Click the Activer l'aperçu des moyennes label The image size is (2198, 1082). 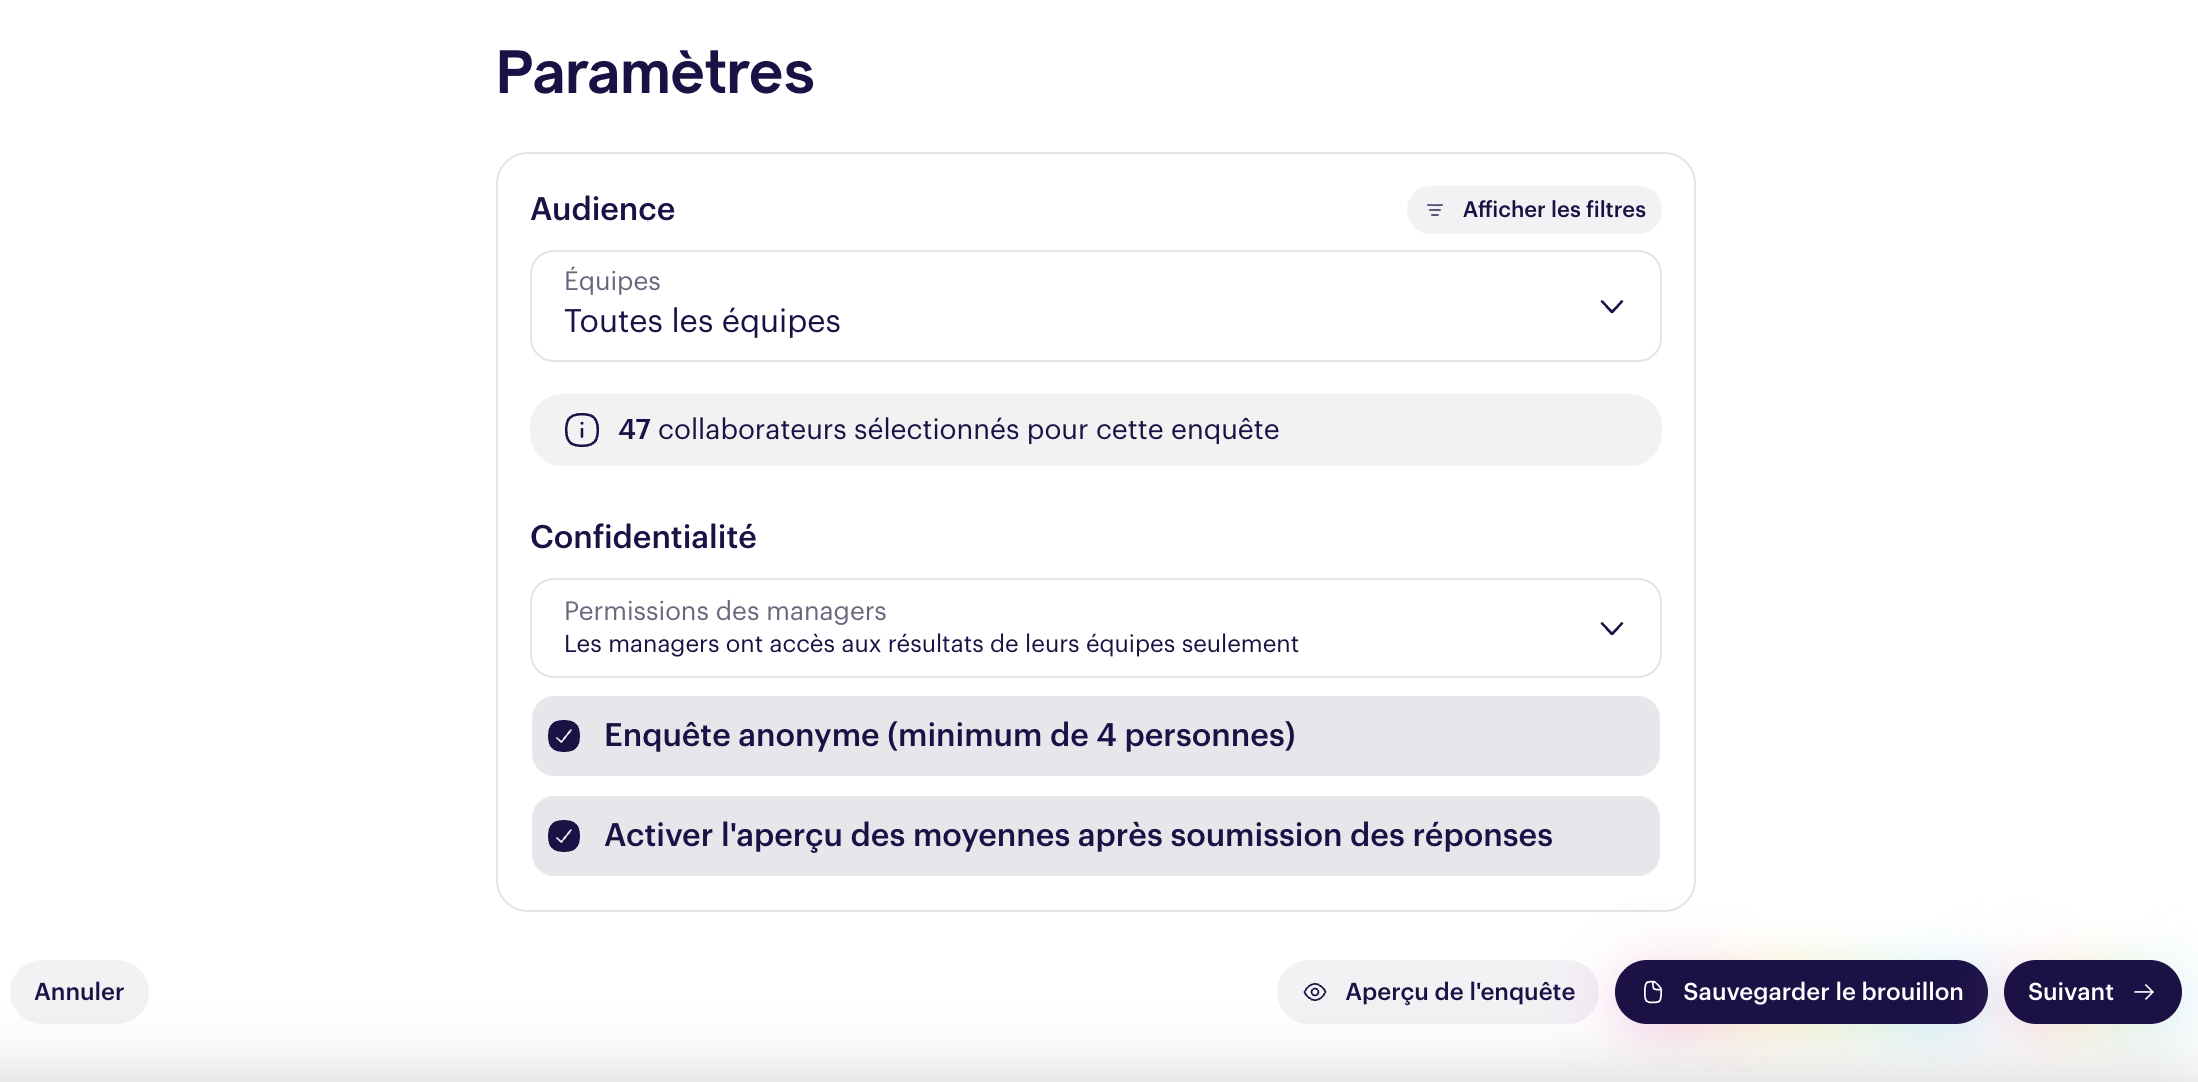tap(1077, 836)
